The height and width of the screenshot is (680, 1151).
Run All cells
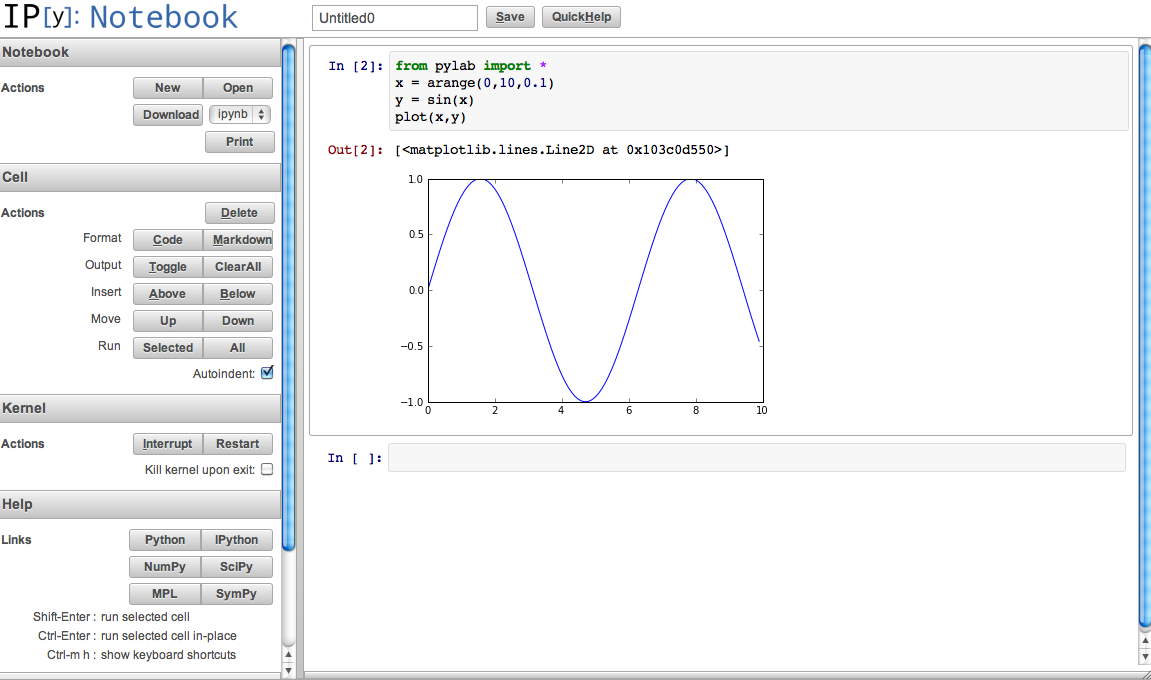(x=237, y=347)
